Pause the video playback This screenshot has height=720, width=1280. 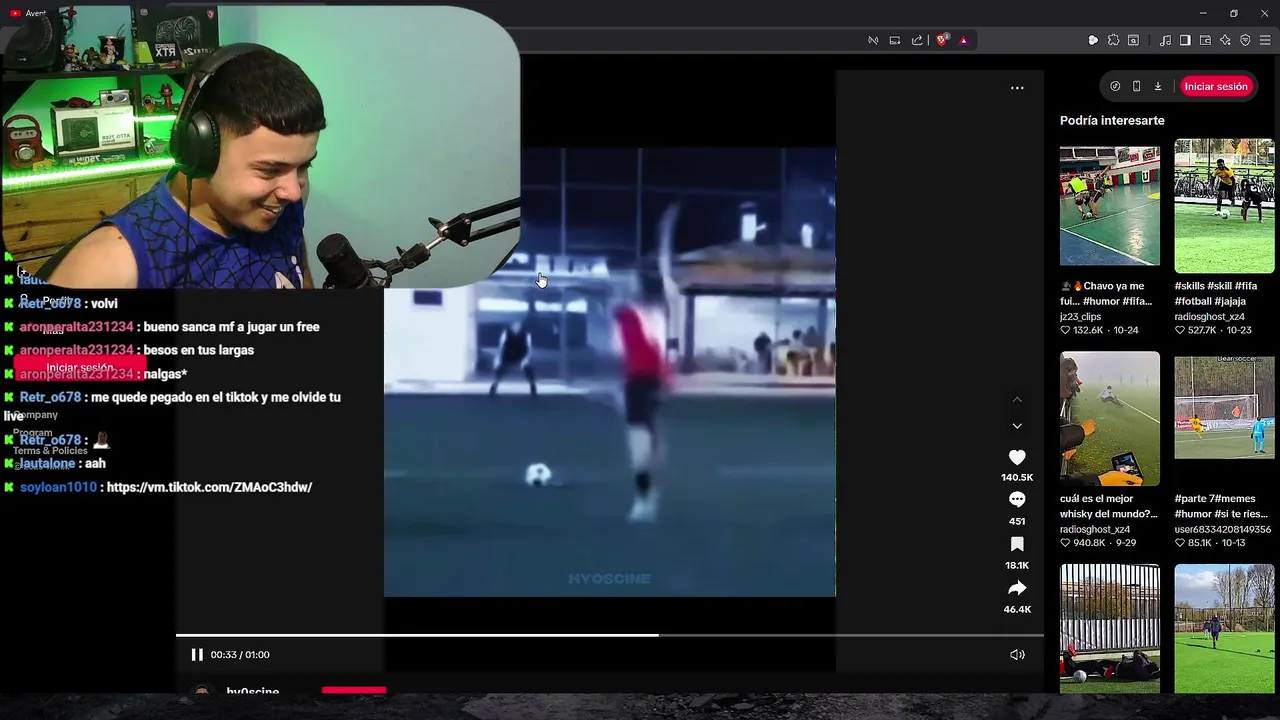[197, 655]
